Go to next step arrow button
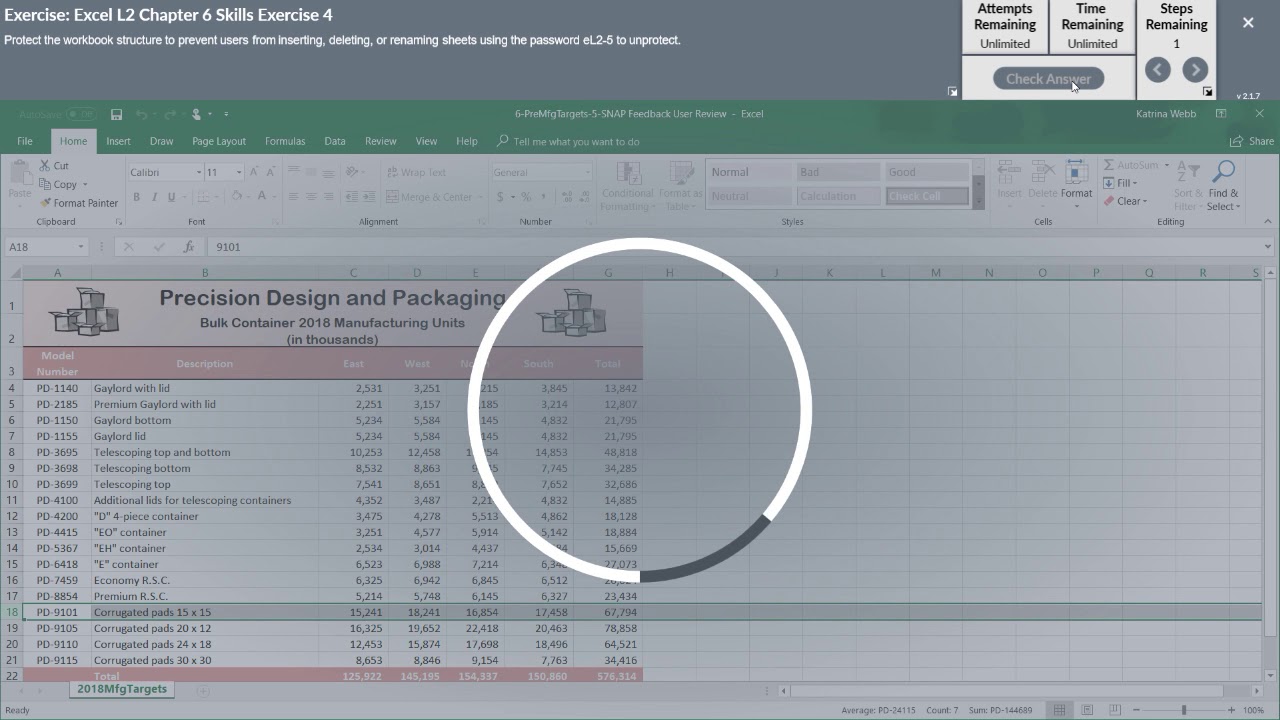Image resolution: width=1280 pixels, height=720 pixels. coord(1195,69)
